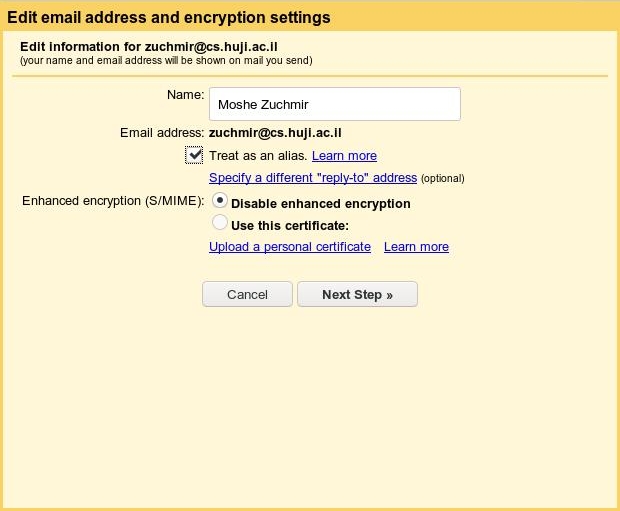Click the "Use this certificate:" label text
The width and height of the screenshot is (620, 511).
[x=289, y=226]
